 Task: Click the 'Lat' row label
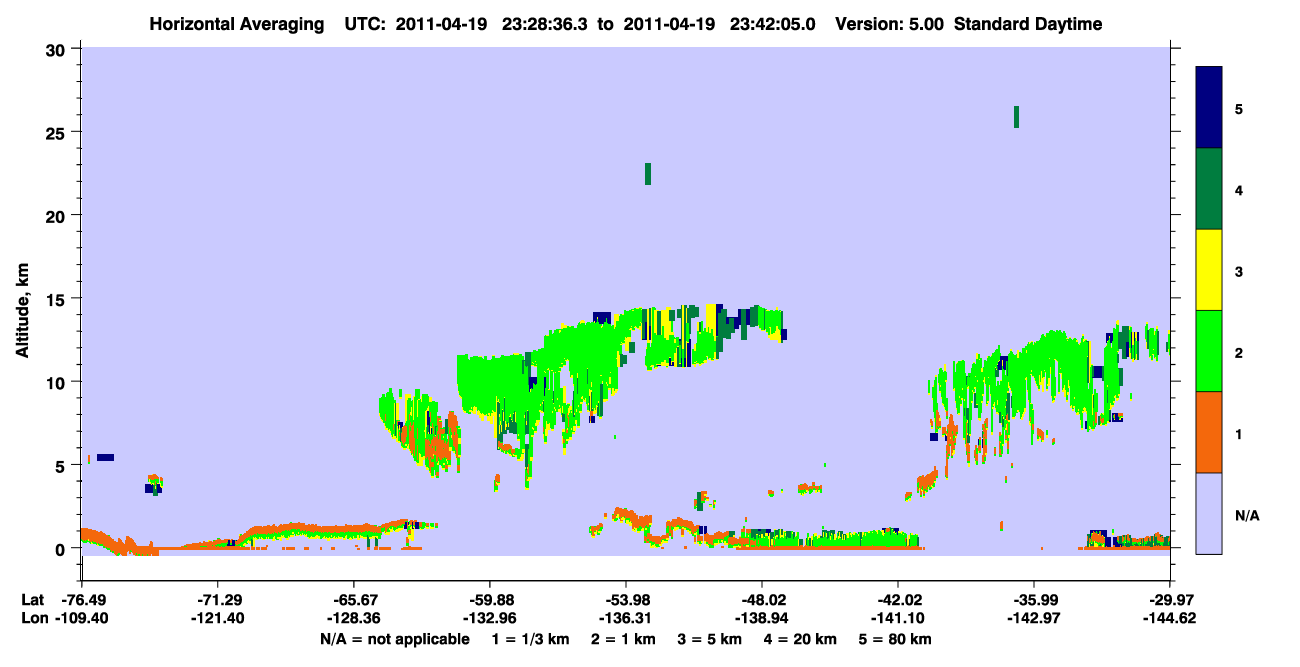tap(31, 600)
